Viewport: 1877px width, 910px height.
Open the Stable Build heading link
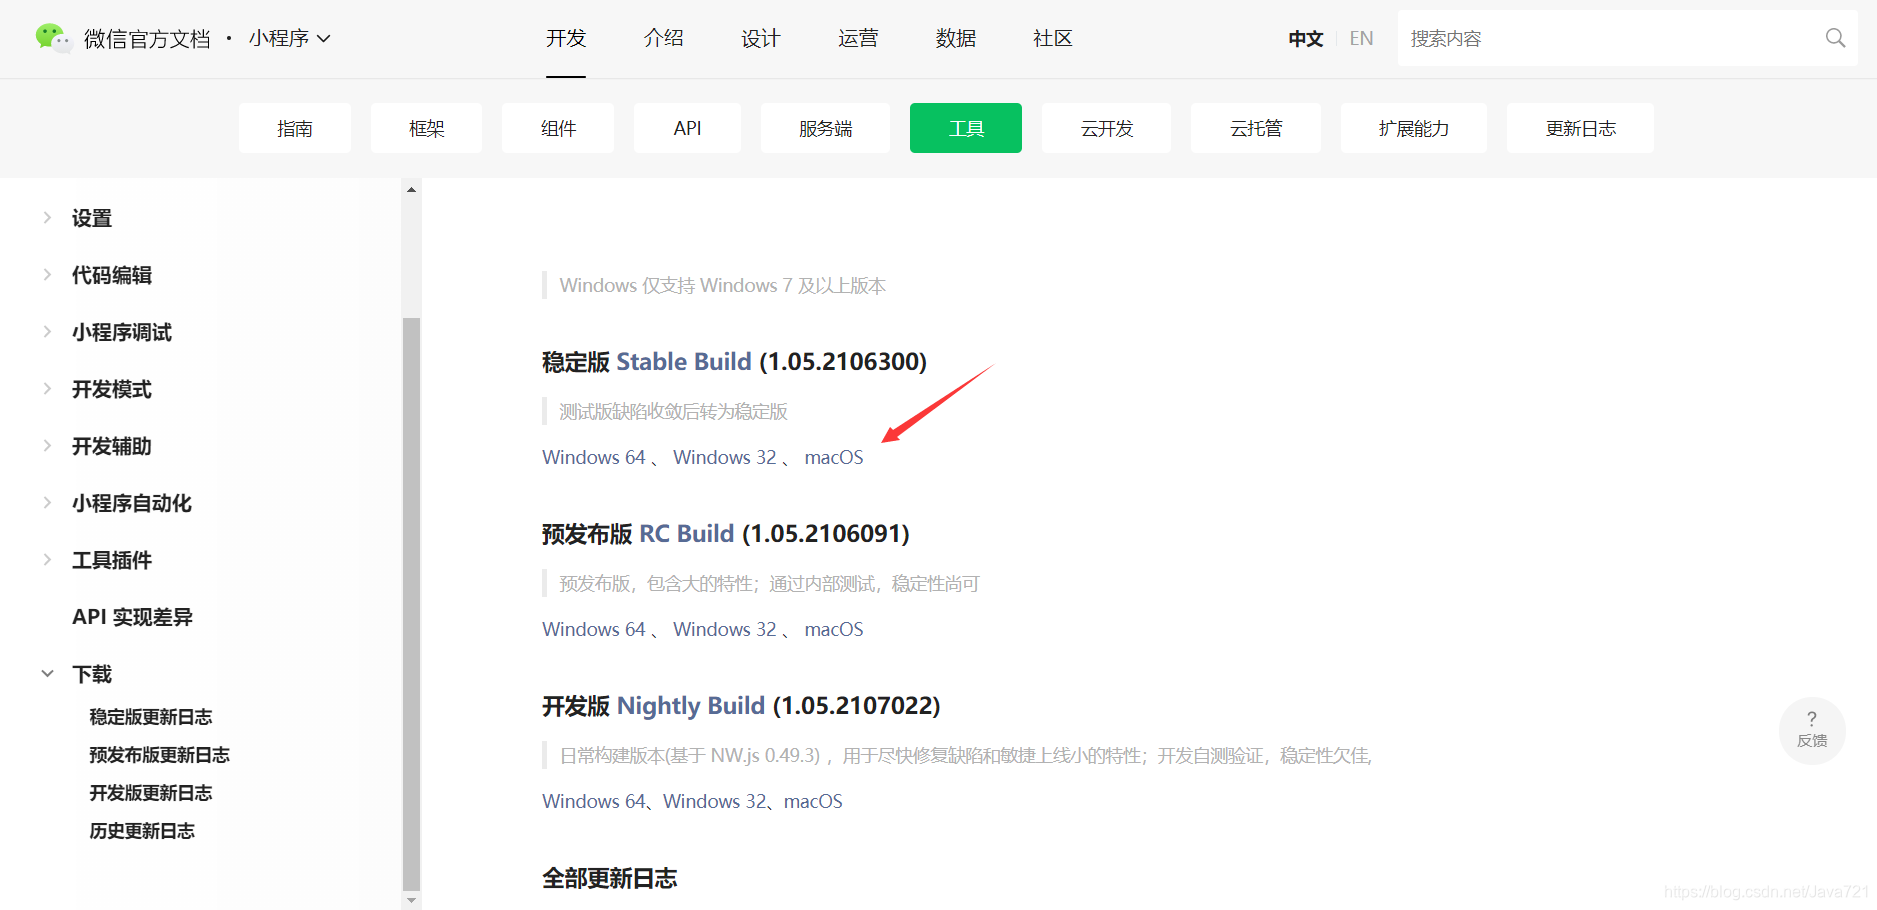pyautogui.click(x=684, y=361)
